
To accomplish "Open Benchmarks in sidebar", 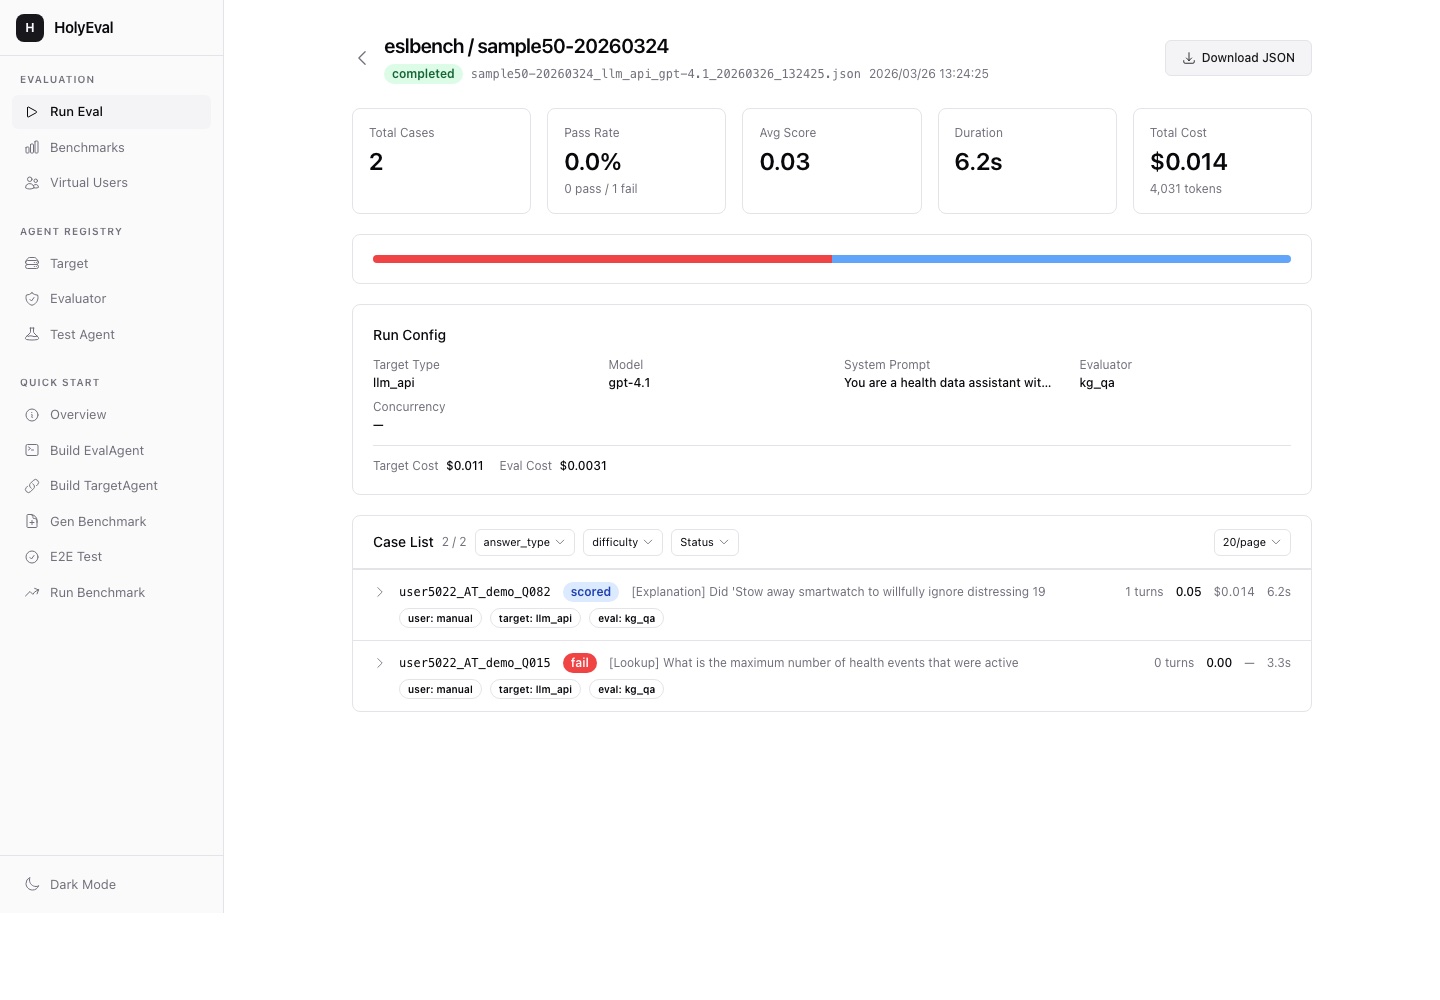I will coord(111,148).
